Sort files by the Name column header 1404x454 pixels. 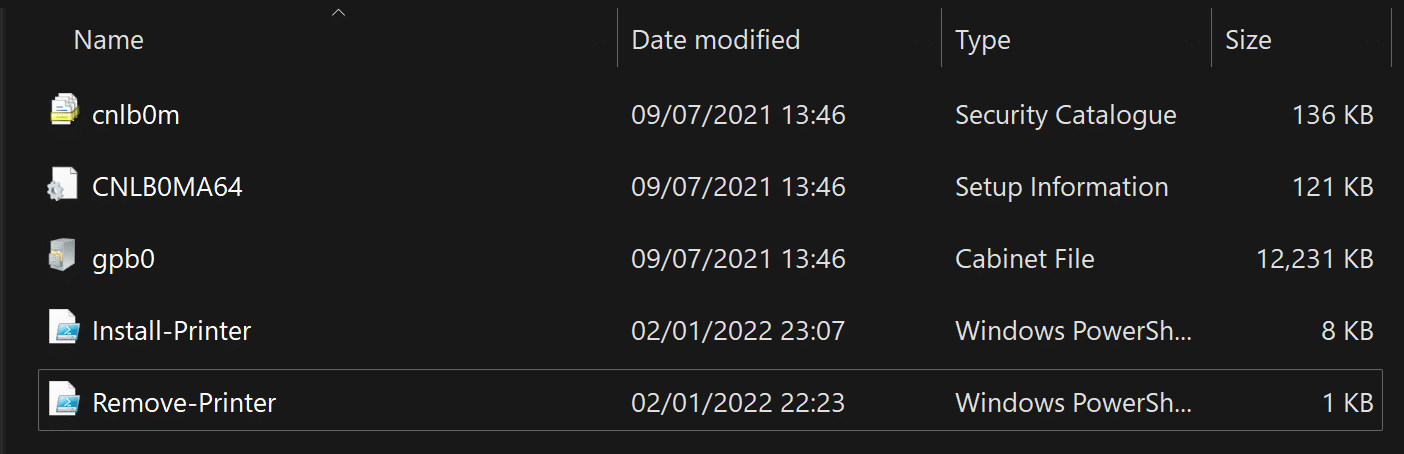click(x=108, y=39)
